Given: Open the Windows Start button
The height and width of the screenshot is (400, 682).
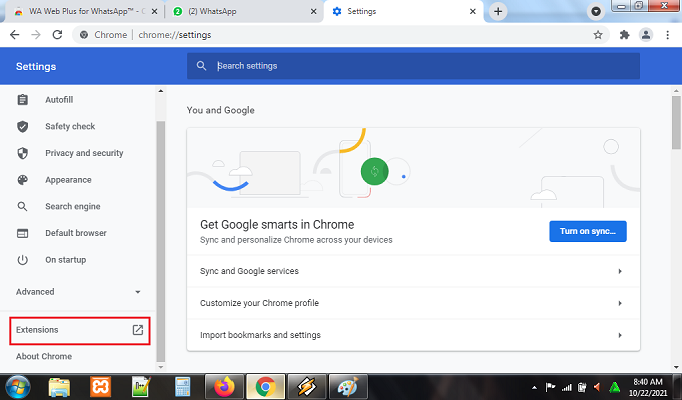Looking at the screenshot, I should click(x=17, y=387).
